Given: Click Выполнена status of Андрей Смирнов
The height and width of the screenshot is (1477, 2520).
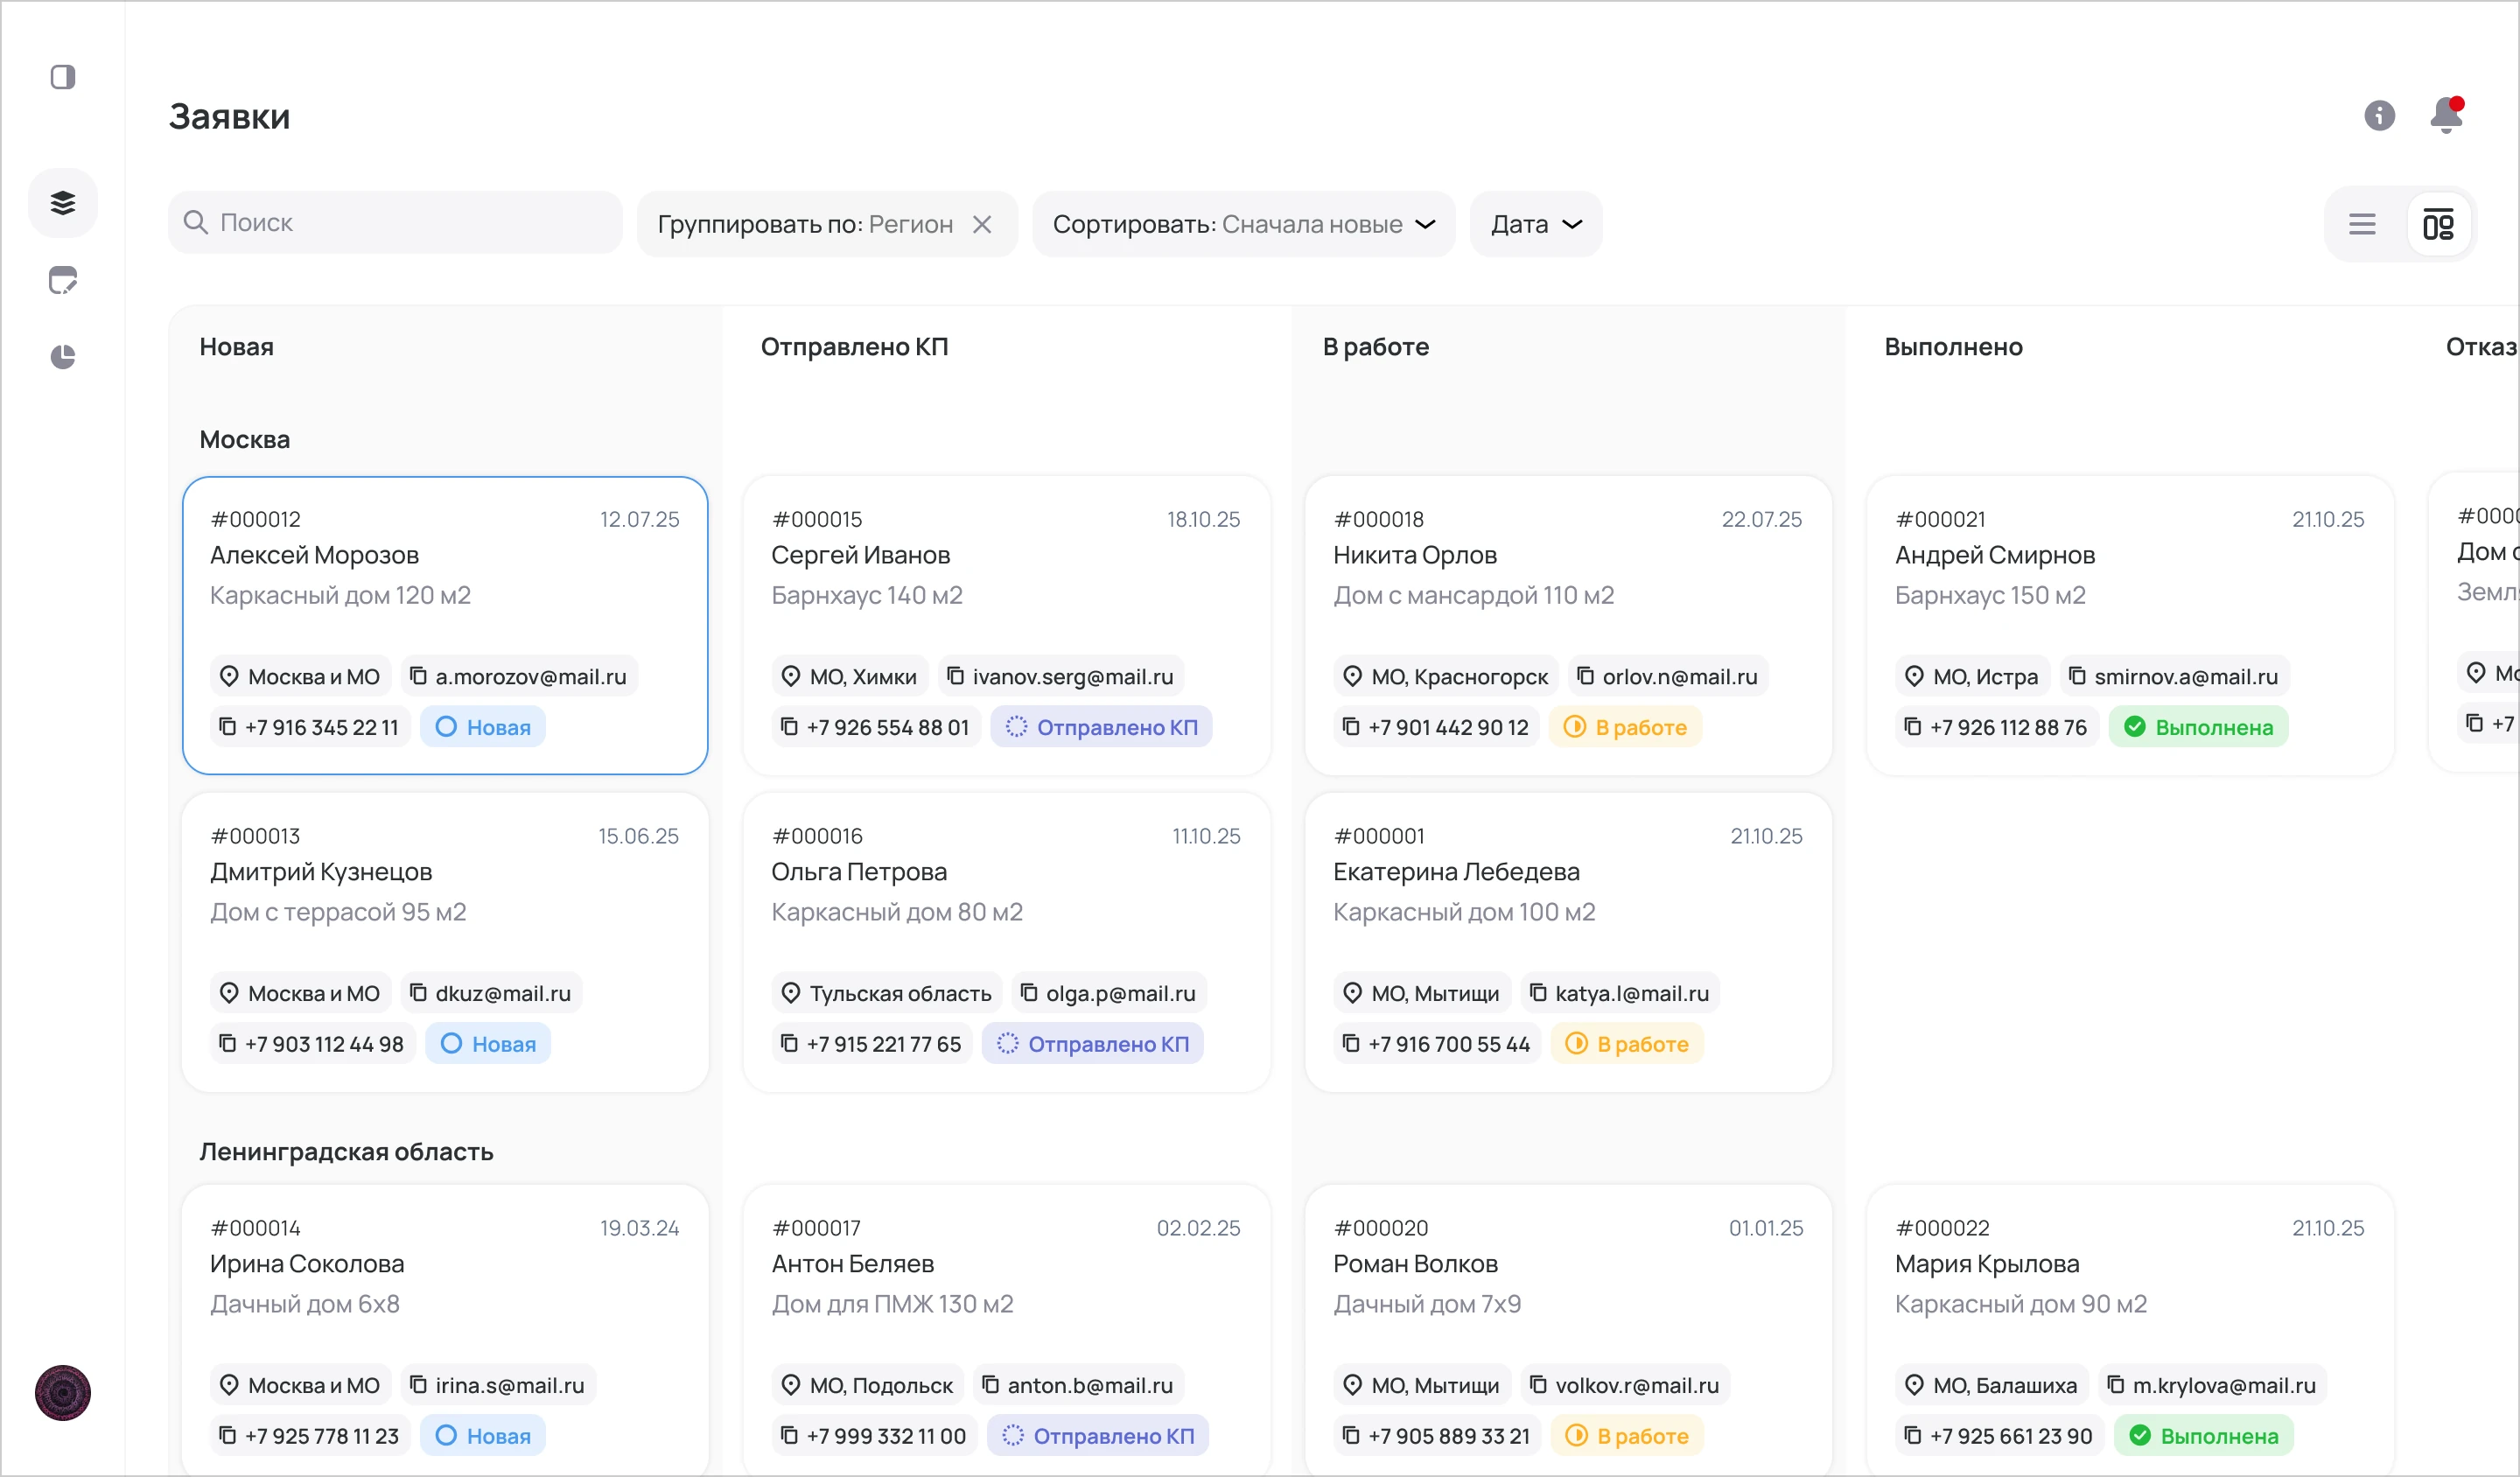Looking at the screenshot, I should click(2198, 727).
